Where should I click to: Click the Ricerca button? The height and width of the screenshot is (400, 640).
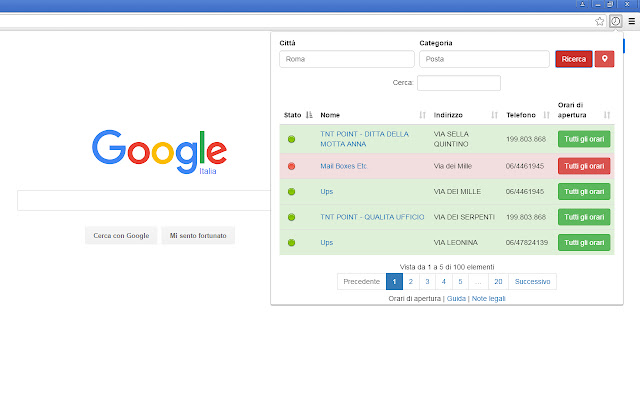[x=573, y=59]
